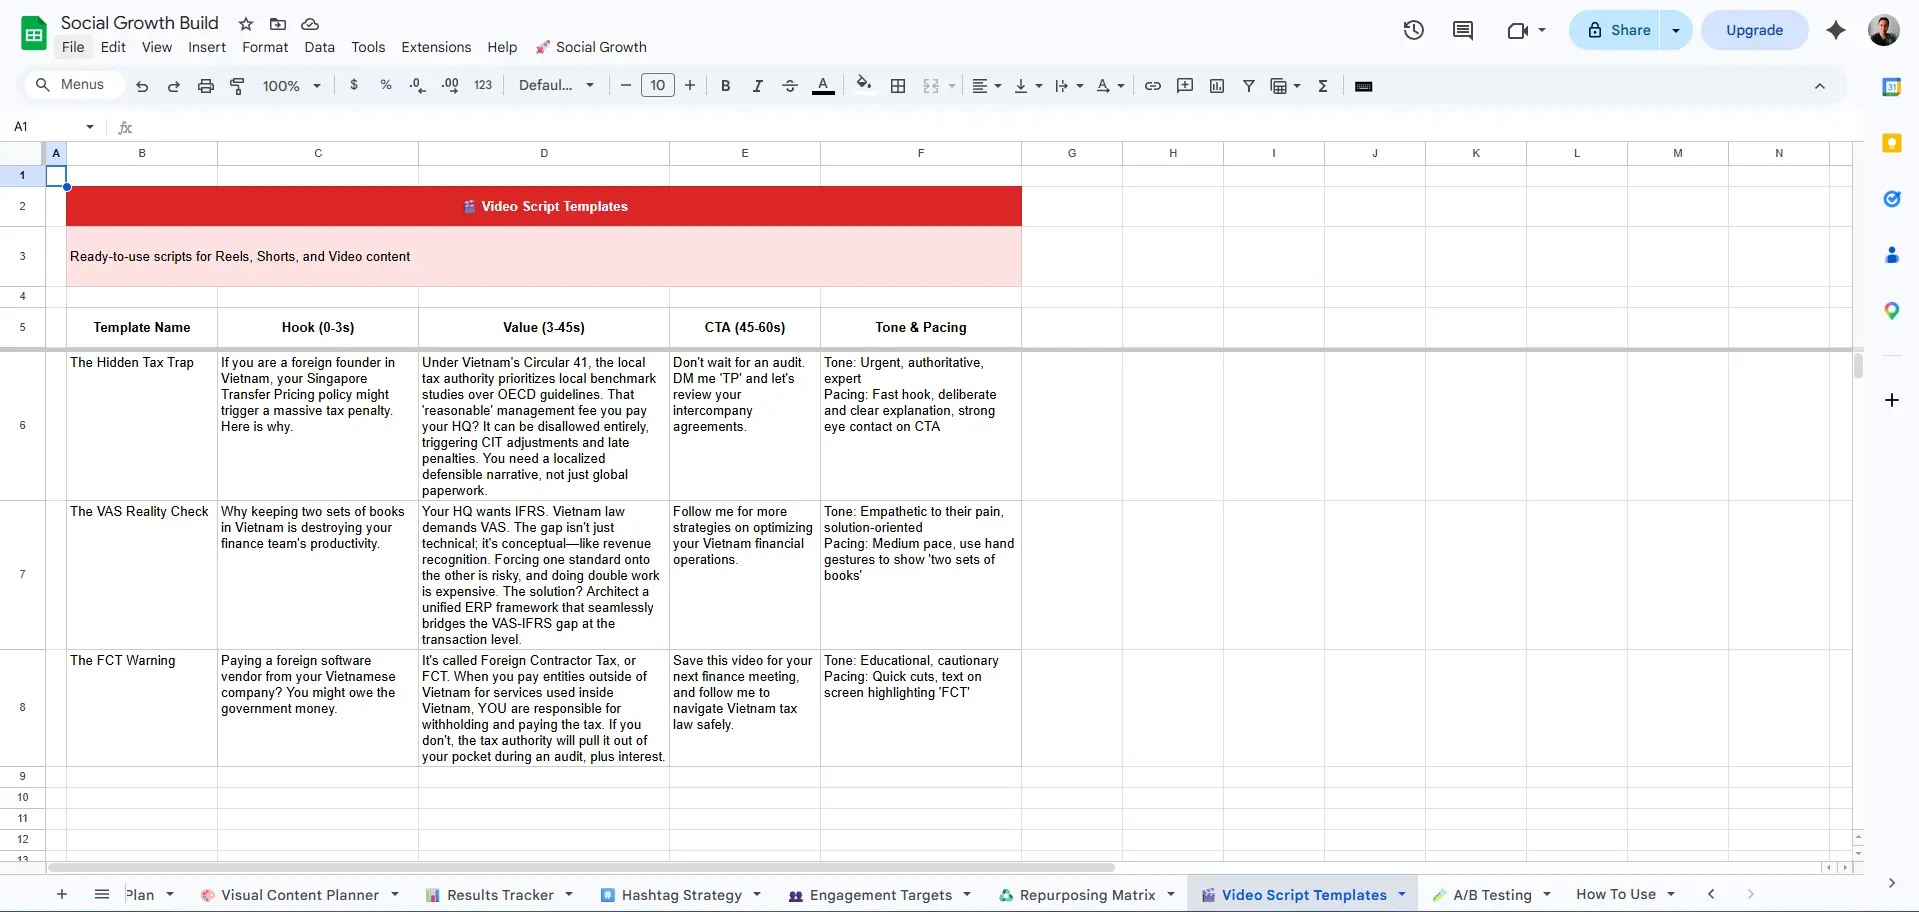Get add-ons with the plus icon
The height and width of the screenshot is (912, 1919).
(1892, 400)
